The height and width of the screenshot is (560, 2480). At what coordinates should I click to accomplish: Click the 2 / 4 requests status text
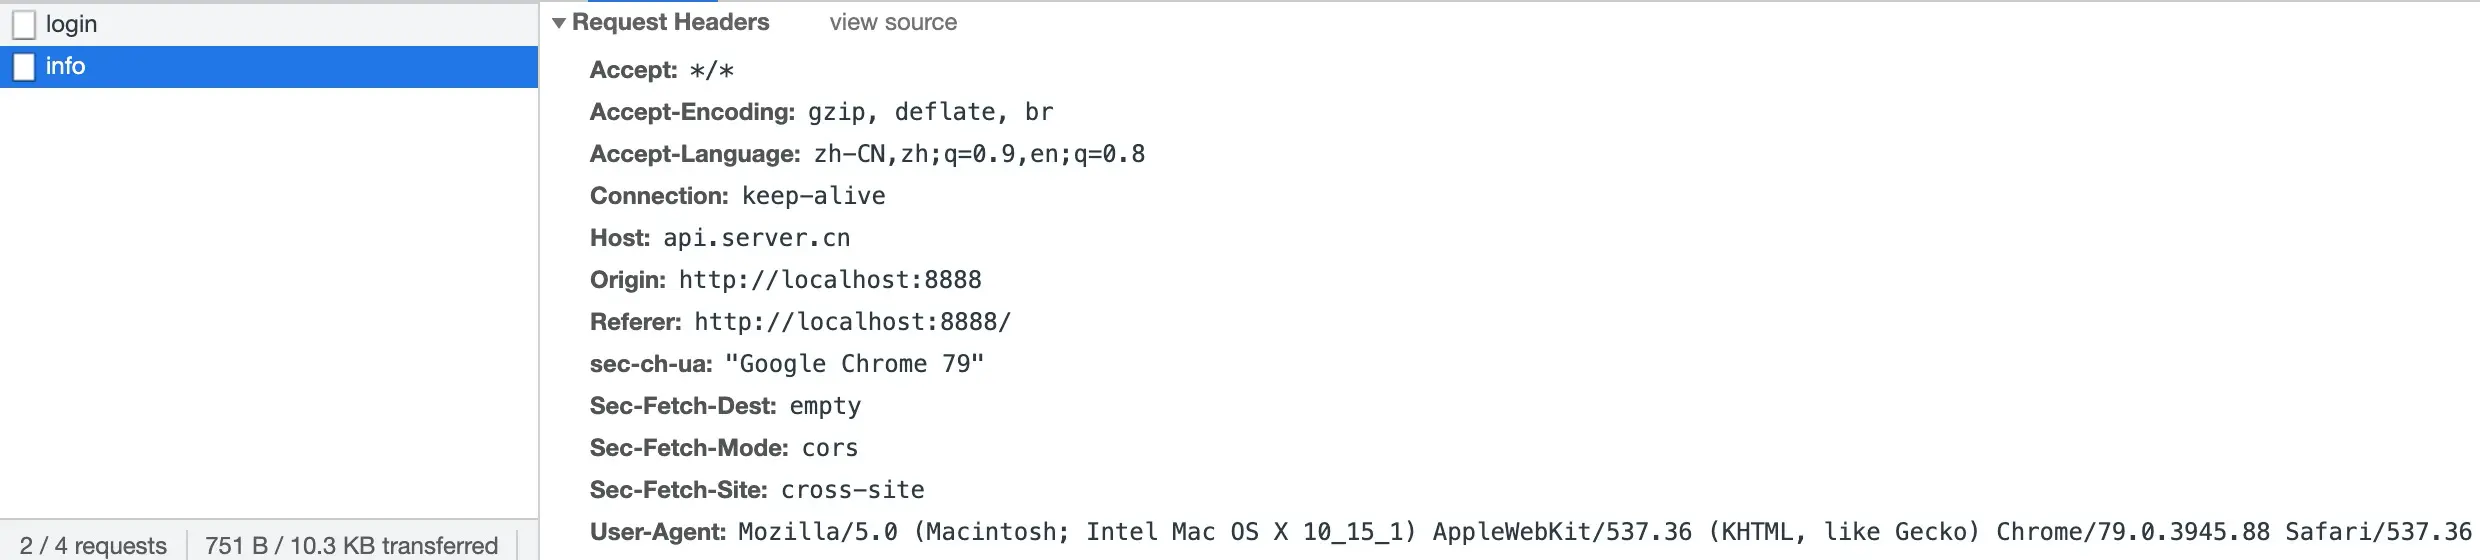(x=93, y=545)
